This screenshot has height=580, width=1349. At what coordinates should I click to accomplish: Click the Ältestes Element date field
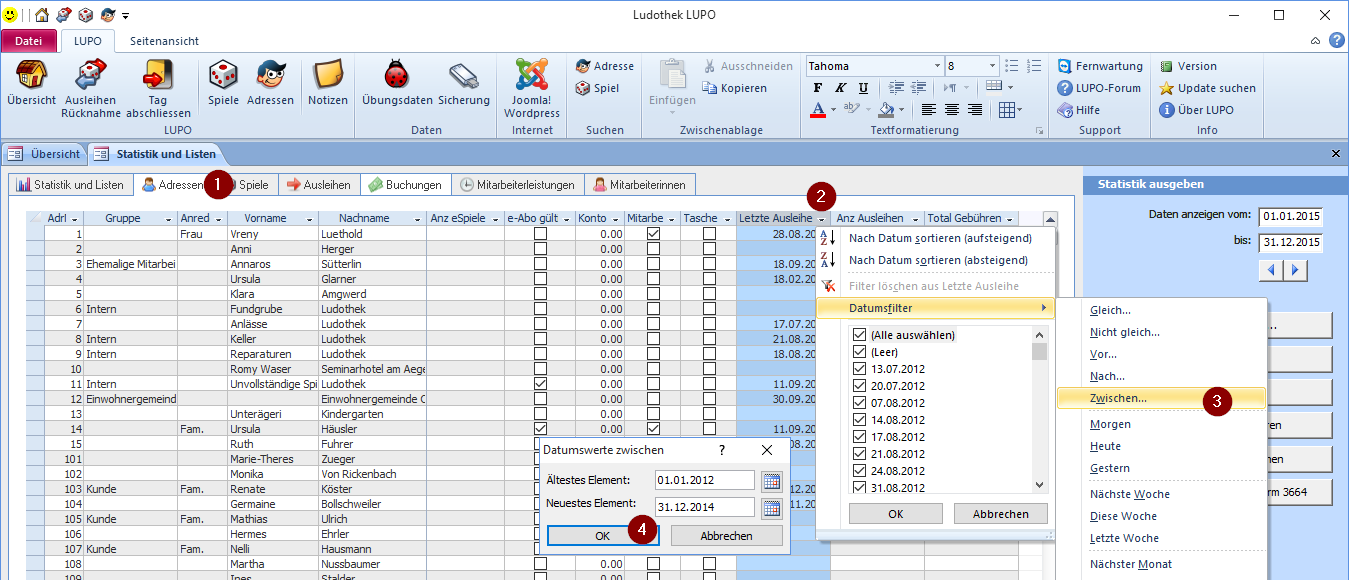tap(705, 481)
